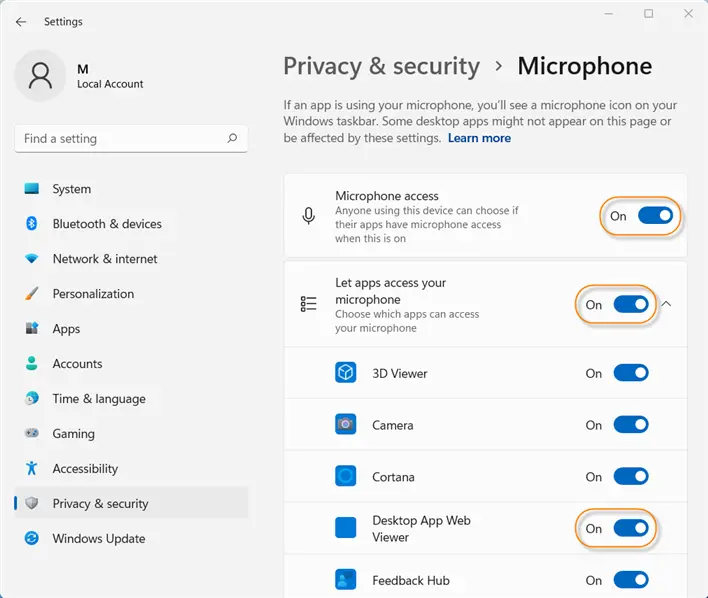
Task: Click the Accessibility figure icon
Action: coord(32,468)
